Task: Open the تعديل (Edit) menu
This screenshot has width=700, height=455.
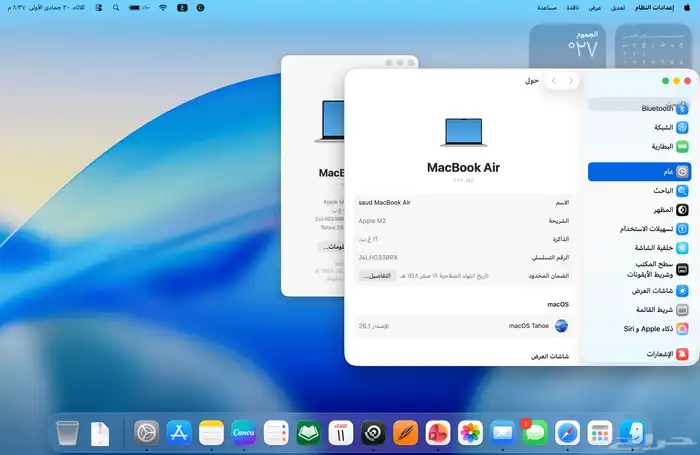Action: 618,8
